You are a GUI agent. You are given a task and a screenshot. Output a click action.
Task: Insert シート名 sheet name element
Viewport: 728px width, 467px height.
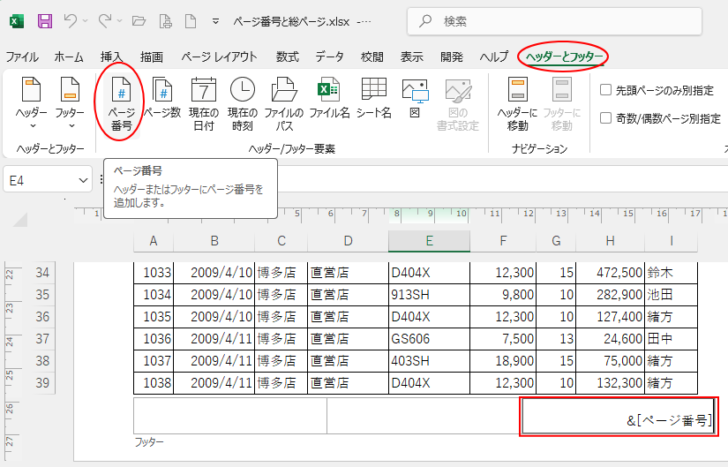374,98
